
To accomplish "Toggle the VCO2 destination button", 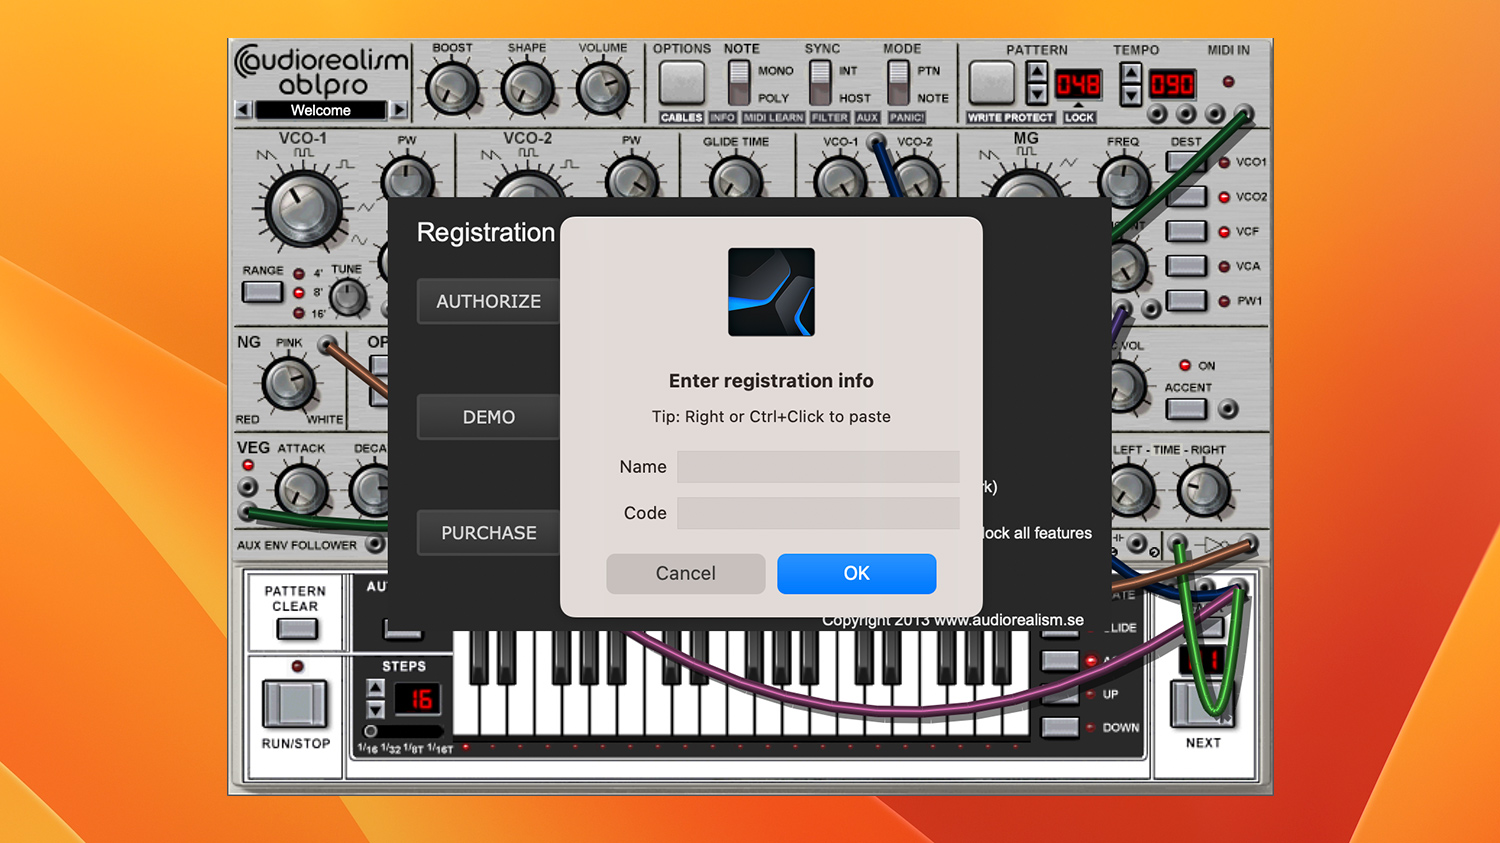I will [1186, 197].
